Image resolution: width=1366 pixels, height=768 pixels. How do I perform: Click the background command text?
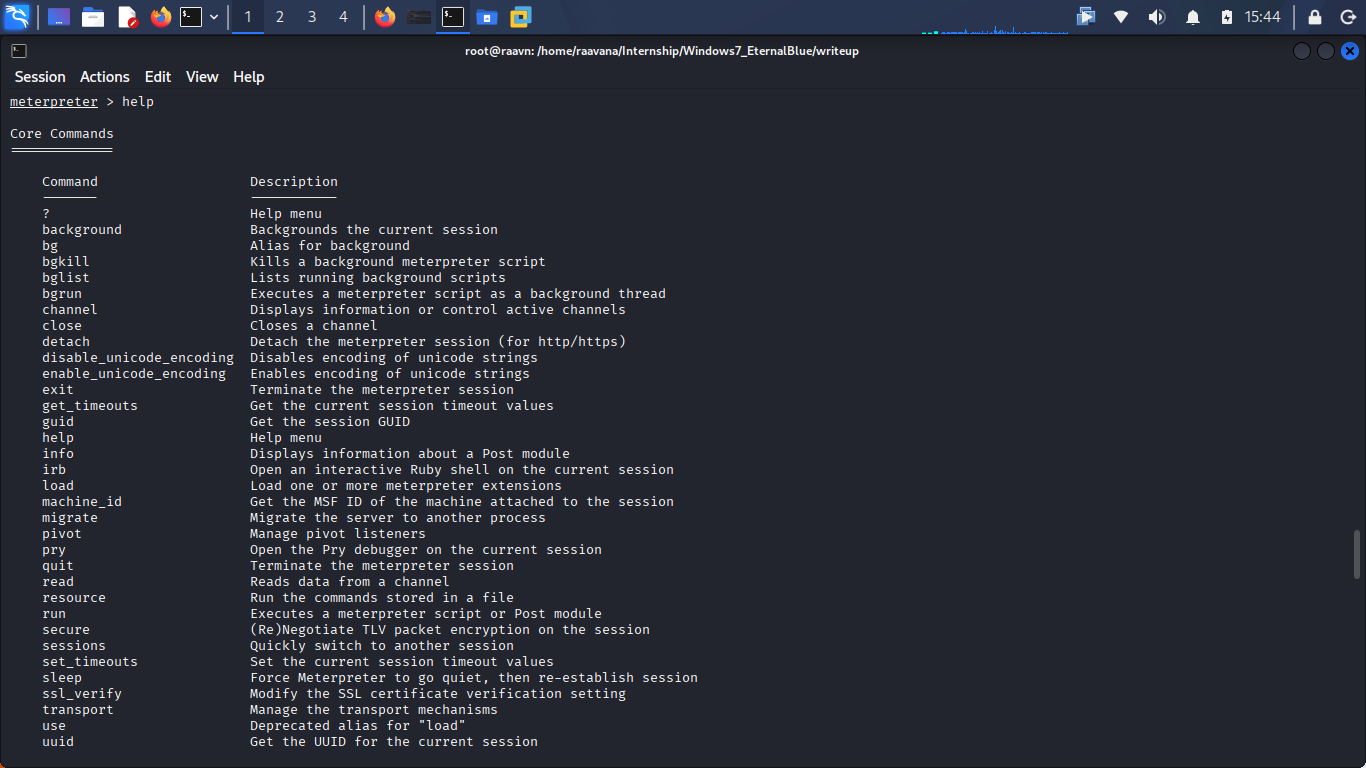pyautogui.click(x=82, y=230)
